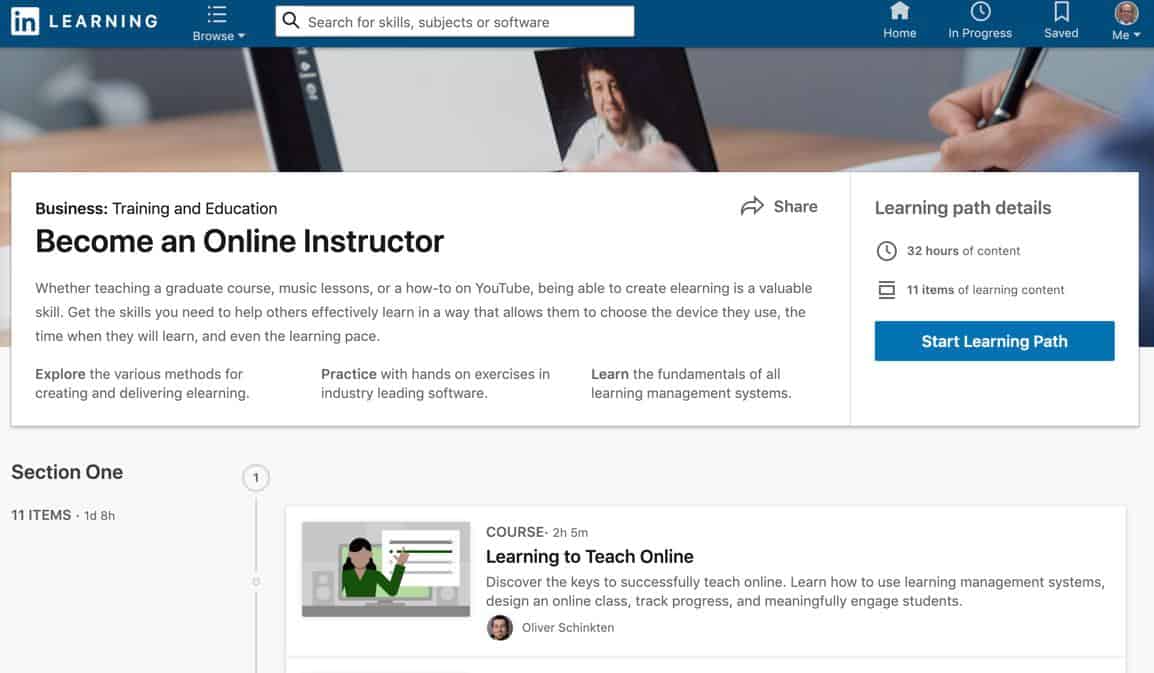The height and width of the screenshot is (673, 1154).
Task: Focus the skills search input field
Action: (x=465, y=21)
